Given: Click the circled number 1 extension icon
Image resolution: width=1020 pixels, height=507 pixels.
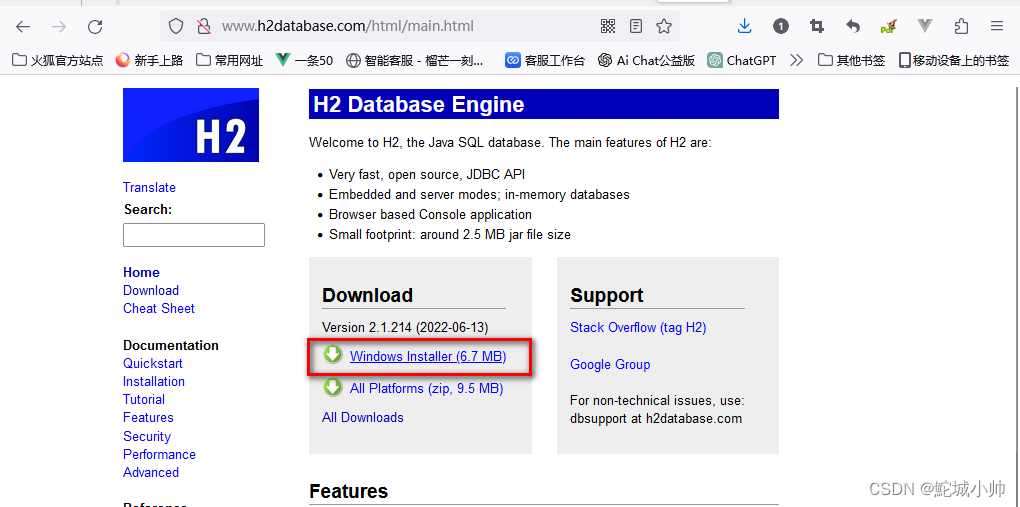Looking at the screenshot, I should (x=781, y=26).
